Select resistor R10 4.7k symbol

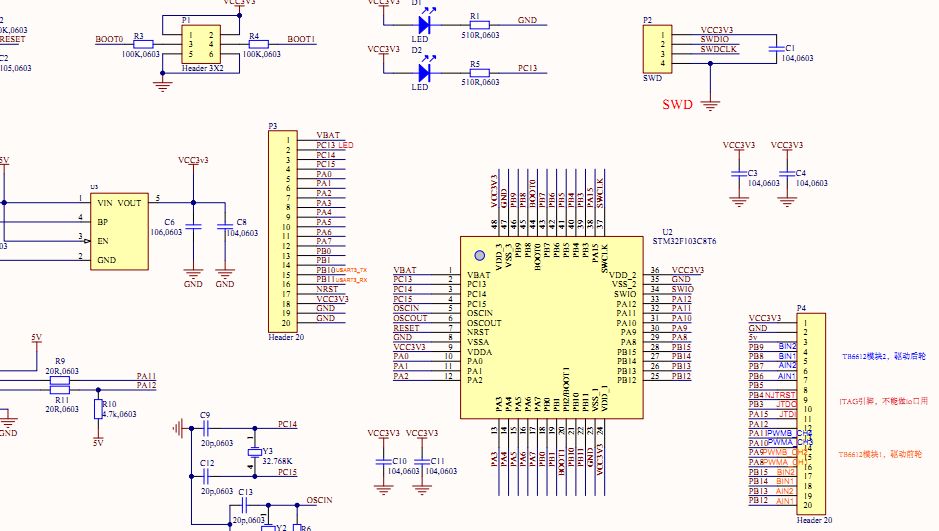tap(98, 409)
